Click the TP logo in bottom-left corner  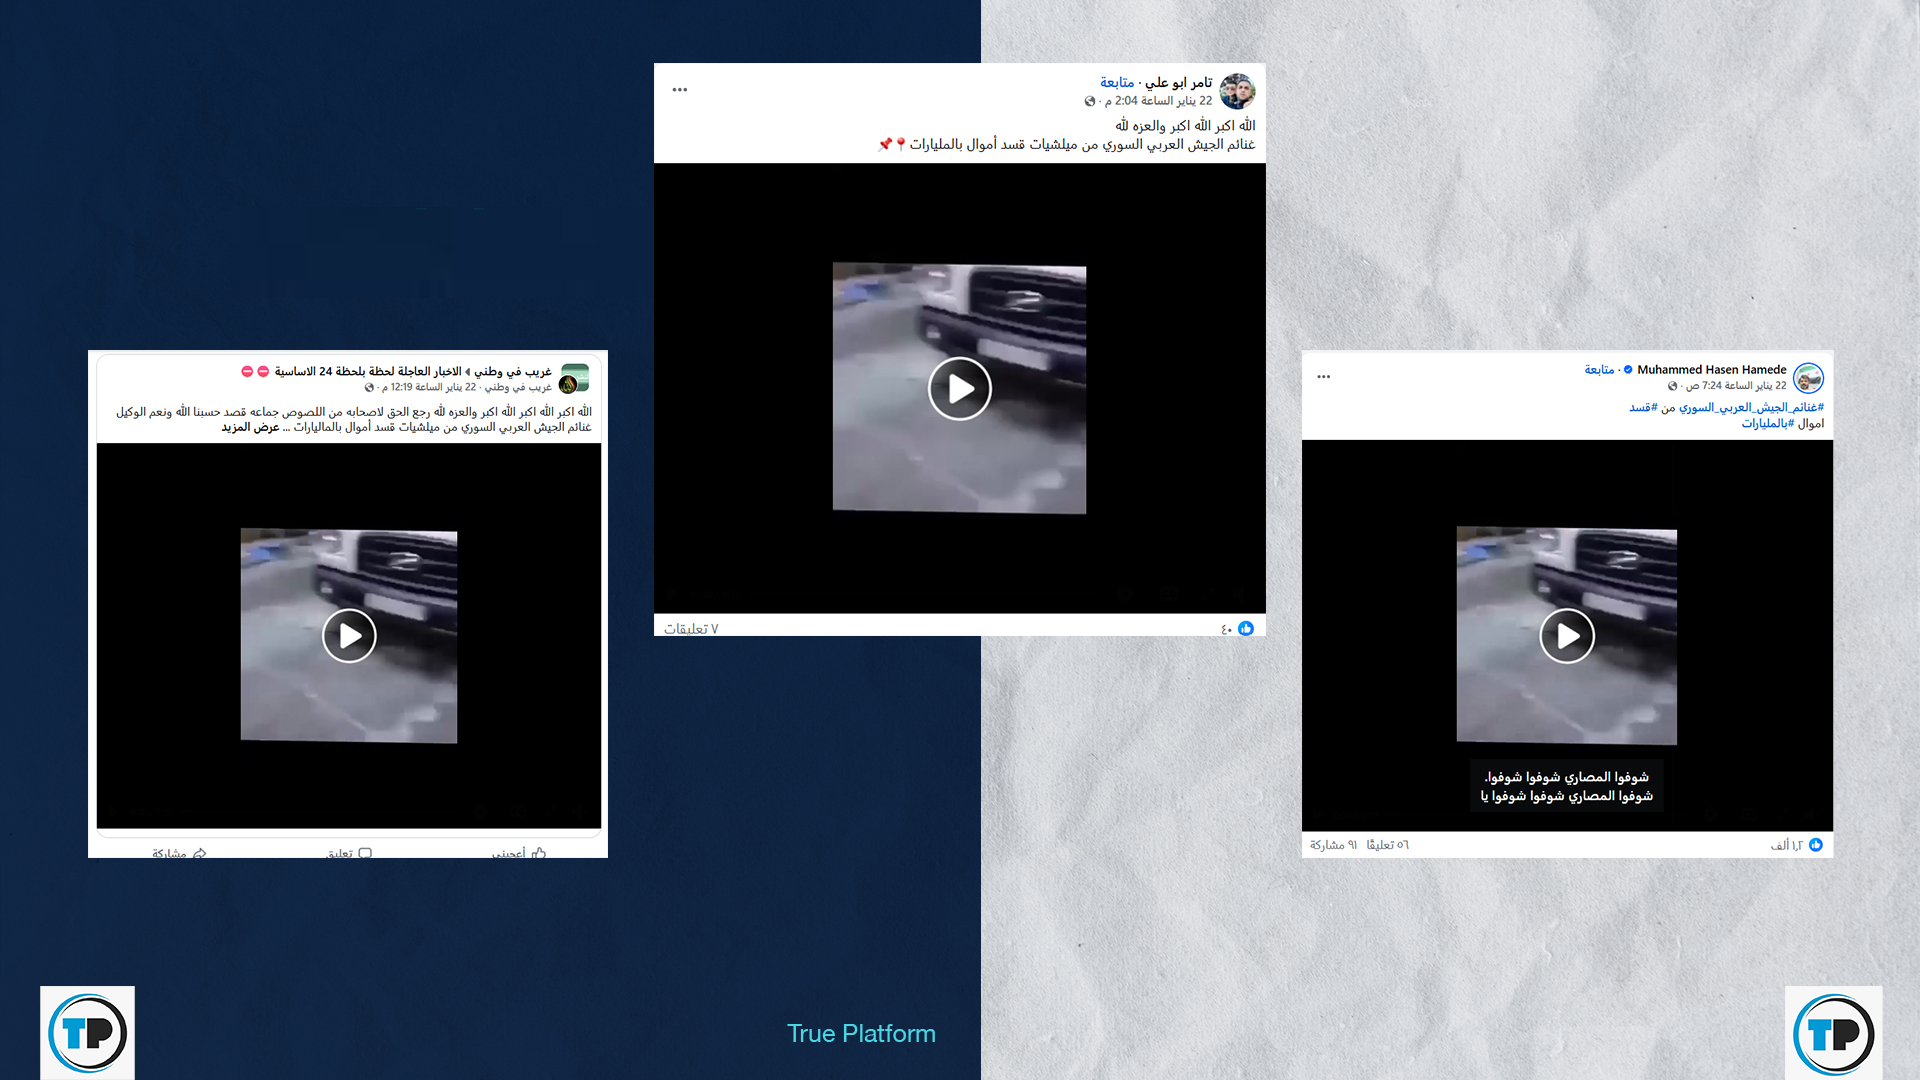click(x=87, y=1033)
